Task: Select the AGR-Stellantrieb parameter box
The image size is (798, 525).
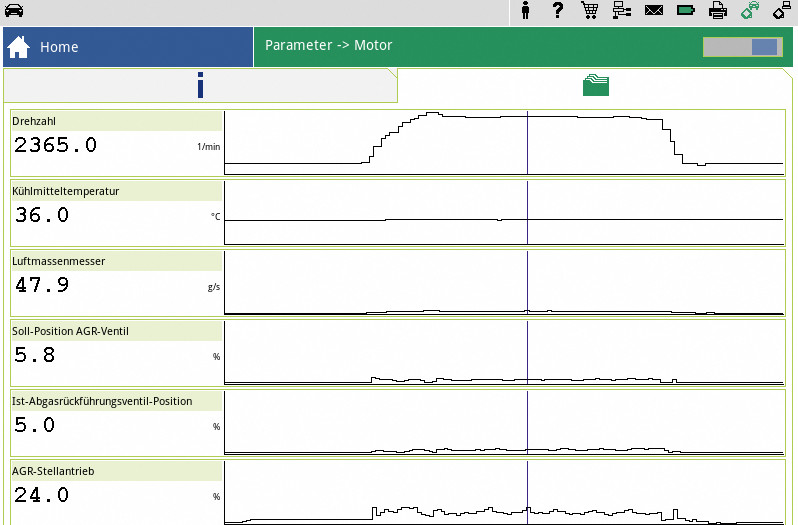Action: [116, 491]
